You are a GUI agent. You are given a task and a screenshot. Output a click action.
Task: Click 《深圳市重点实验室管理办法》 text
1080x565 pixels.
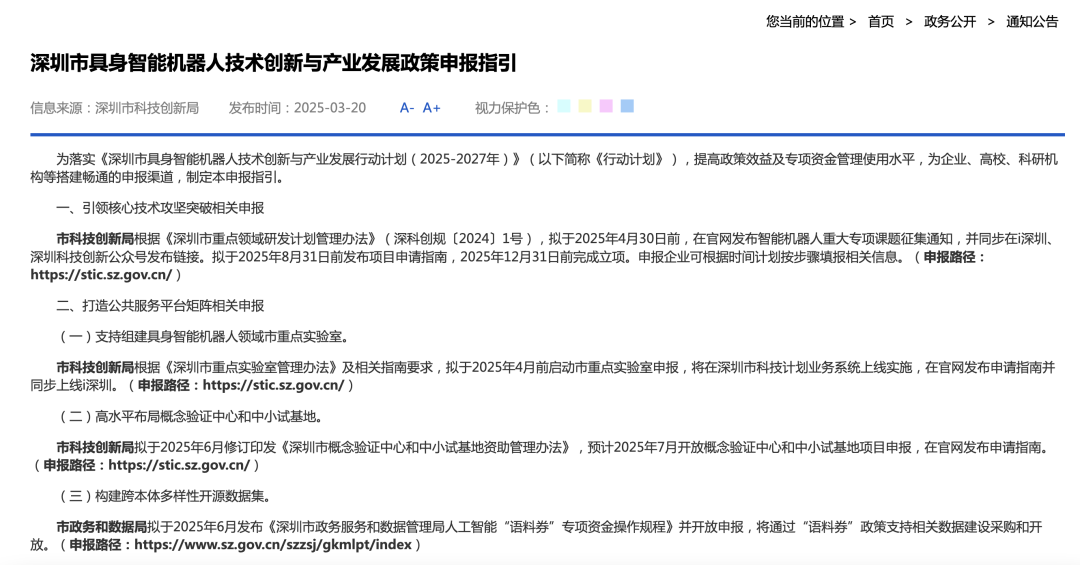pyautogui.click(x=251, y=368)
